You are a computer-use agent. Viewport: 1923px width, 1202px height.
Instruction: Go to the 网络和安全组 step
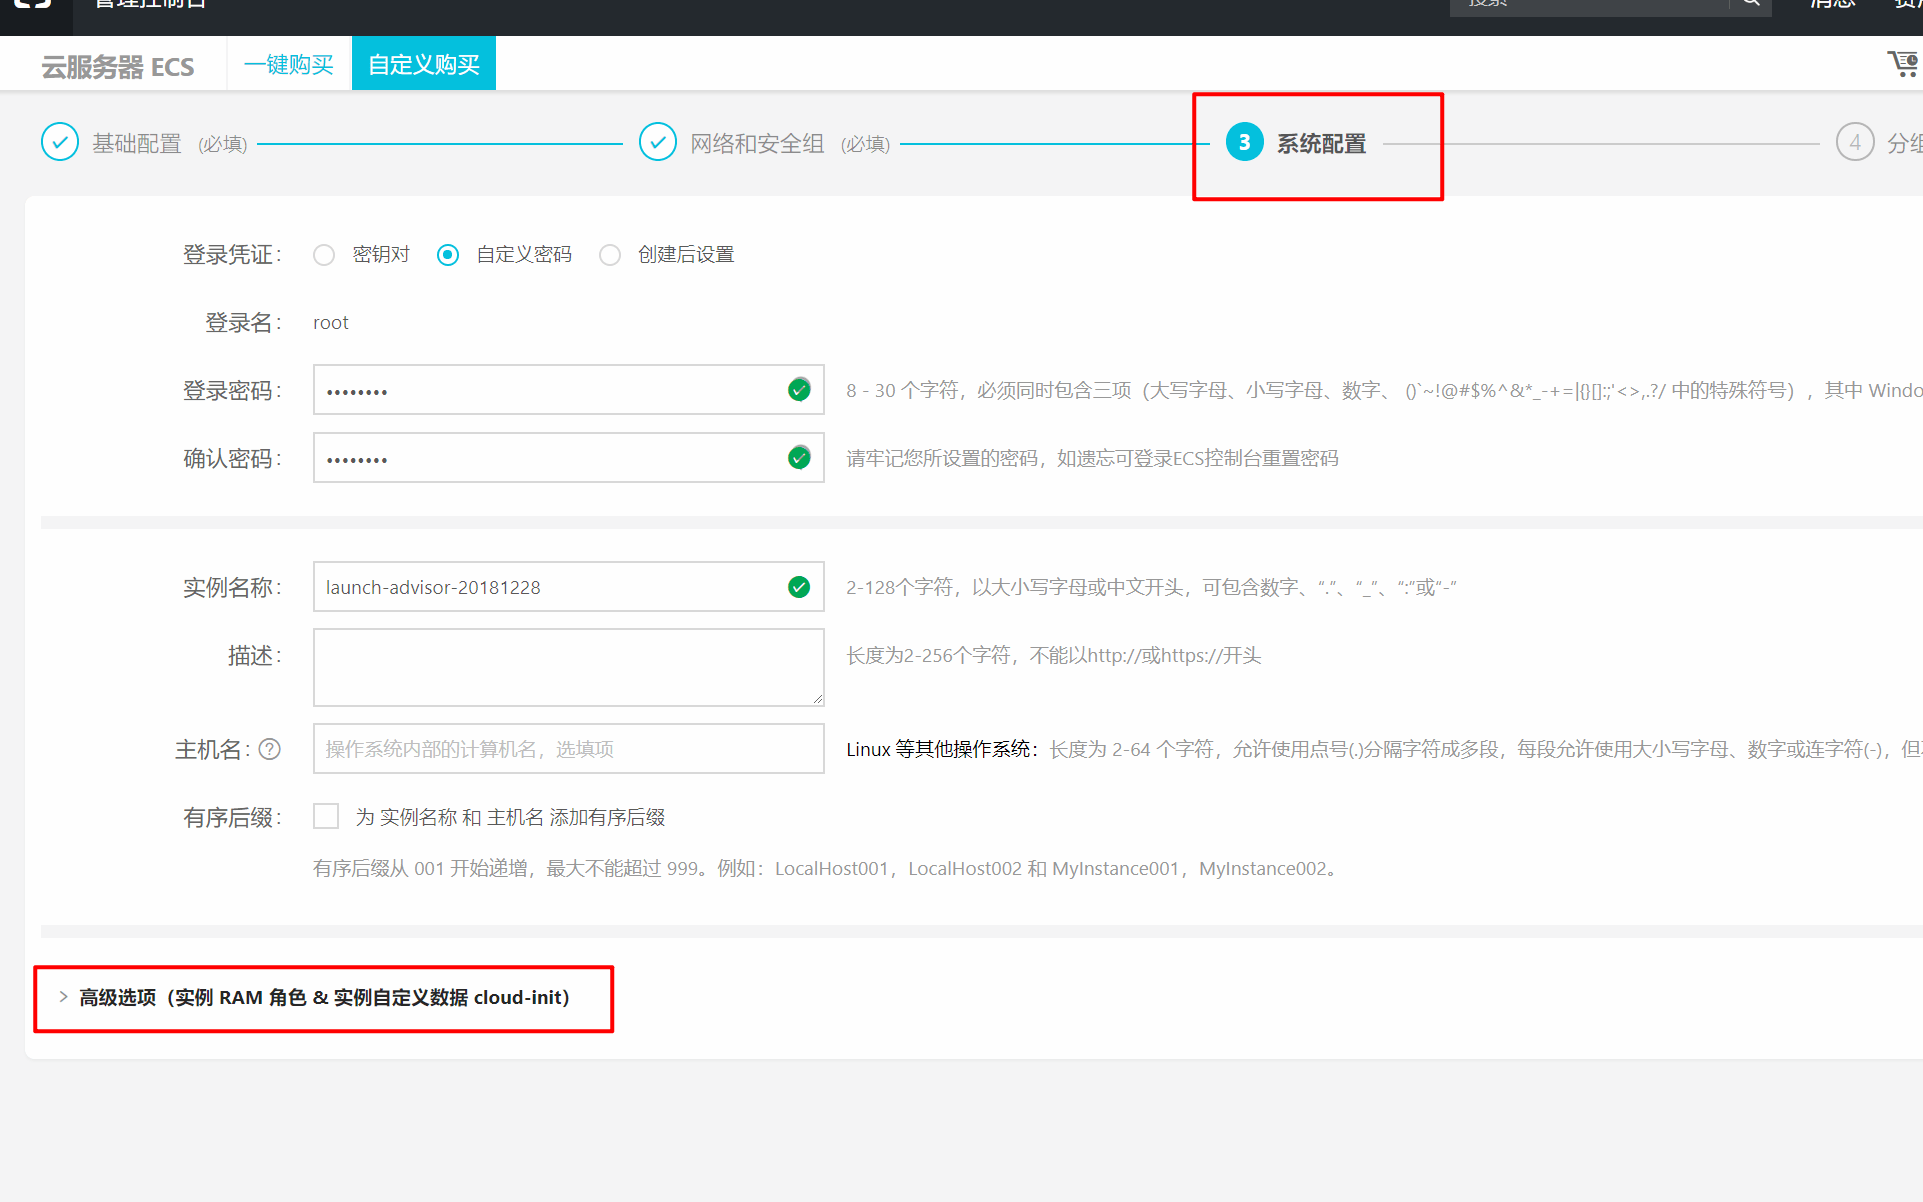point(757,144)
